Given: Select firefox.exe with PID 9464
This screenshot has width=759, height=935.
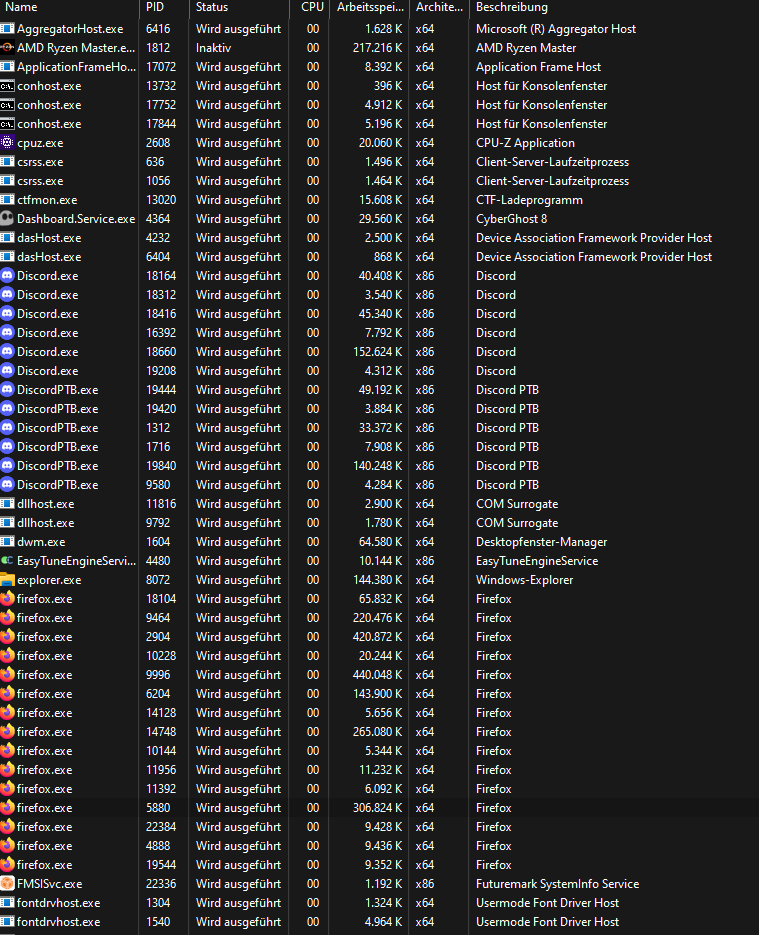Looking at the screenshot, I should coord(379,618).
